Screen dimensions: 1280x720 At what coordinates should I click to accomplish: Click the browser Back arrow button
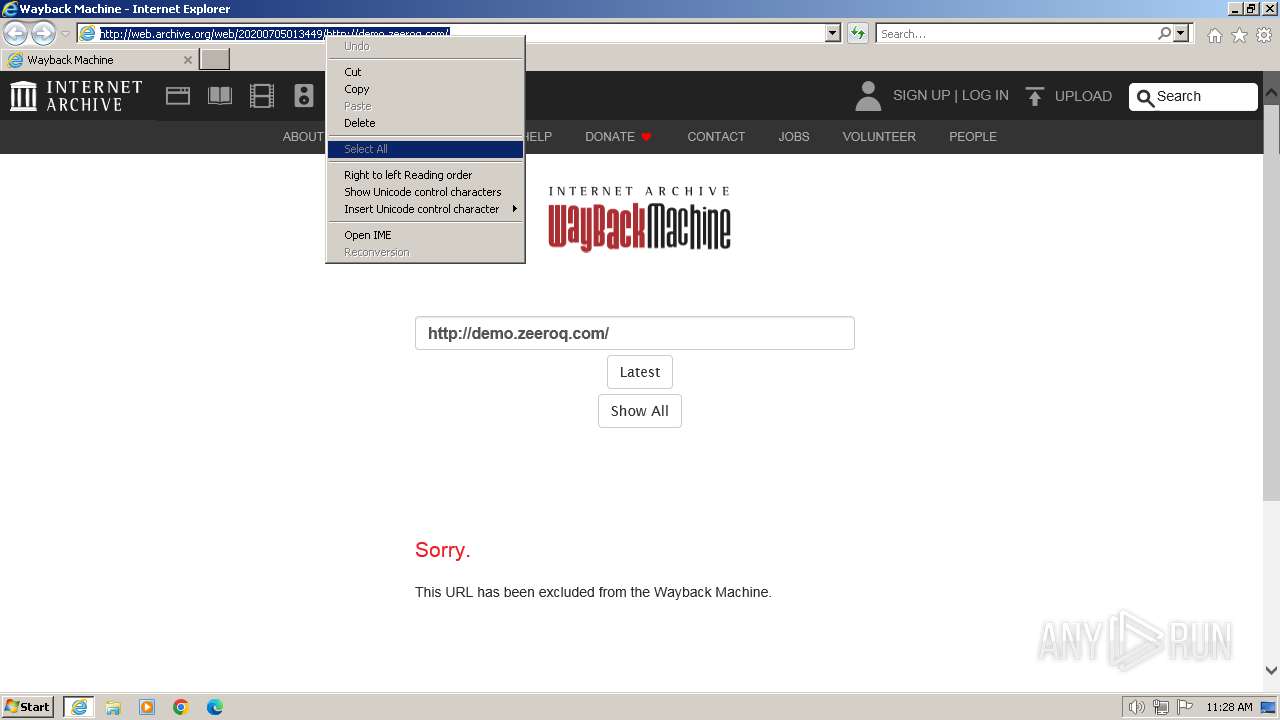coord(16,33)
